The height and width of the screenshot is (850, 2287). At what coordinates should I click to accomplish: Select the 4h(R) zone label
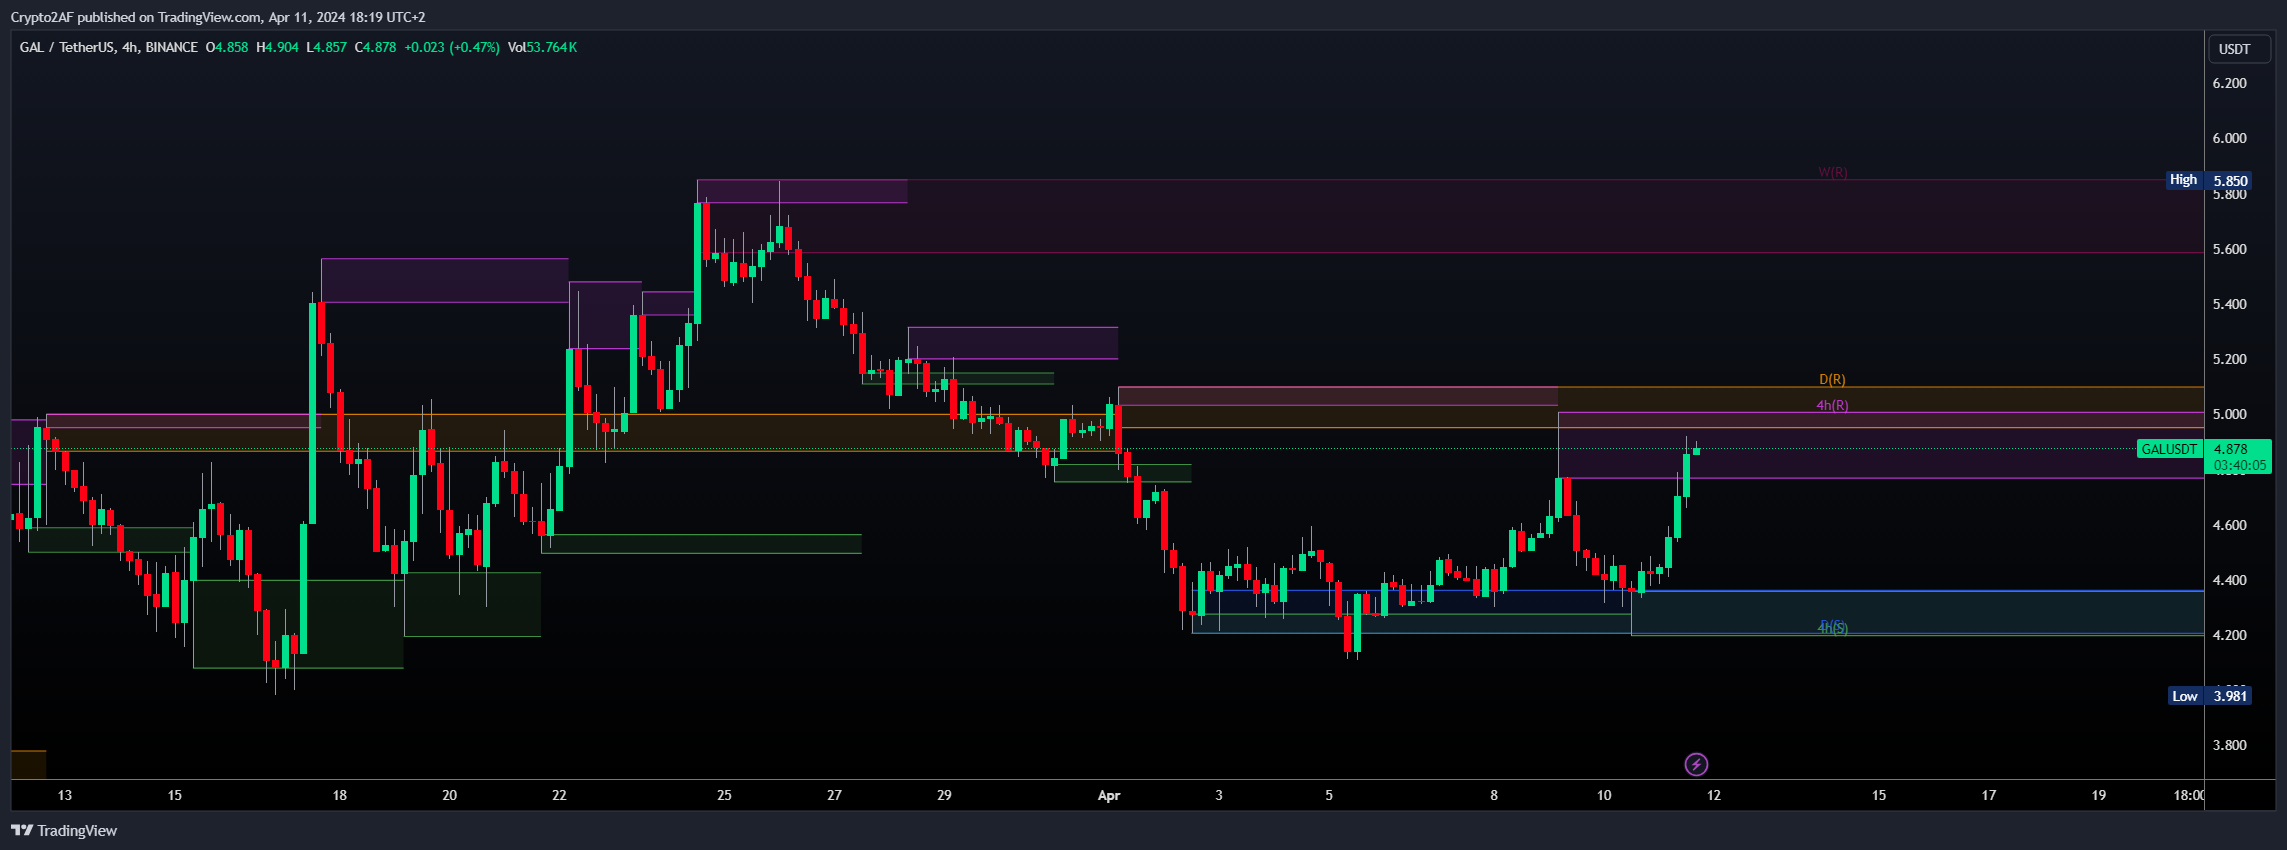(x=1832, y=406)
